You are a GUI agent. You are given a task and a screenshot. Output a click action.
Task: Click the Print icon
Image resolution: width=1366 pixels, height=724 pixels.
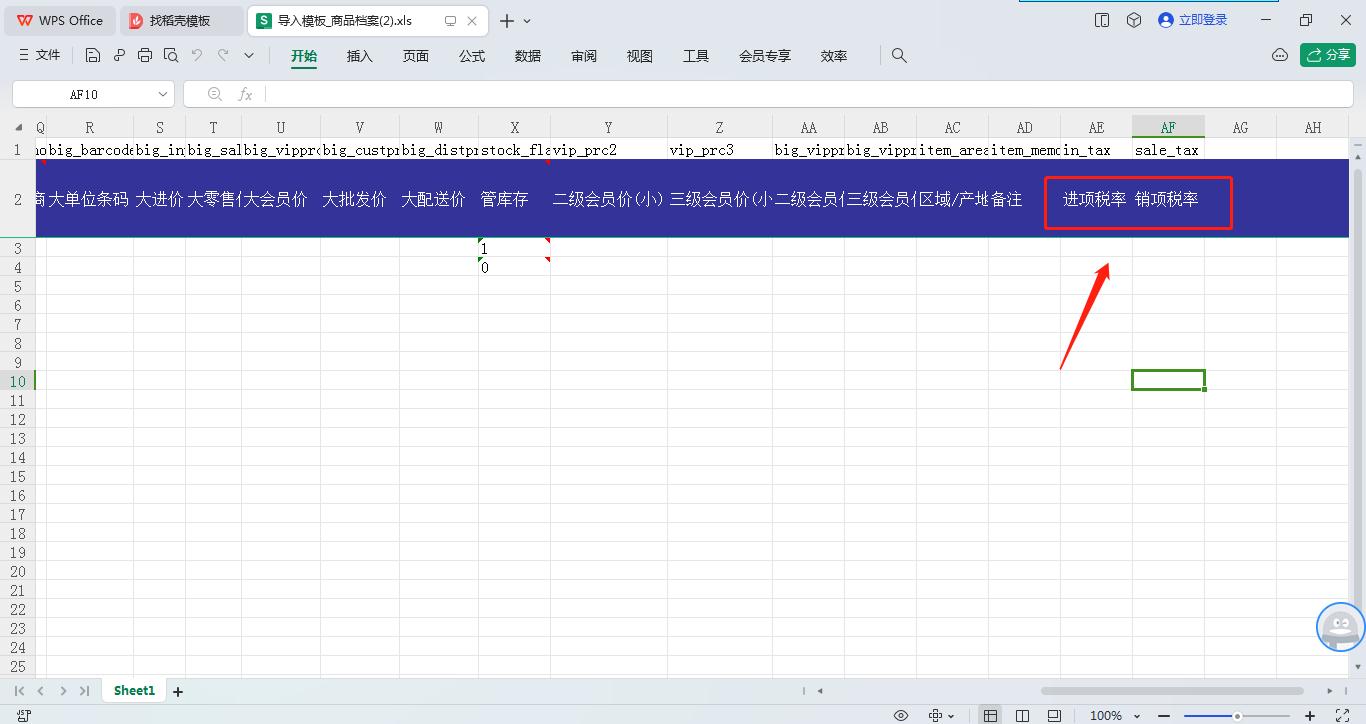pyautogui.click(x=145, y=56)
